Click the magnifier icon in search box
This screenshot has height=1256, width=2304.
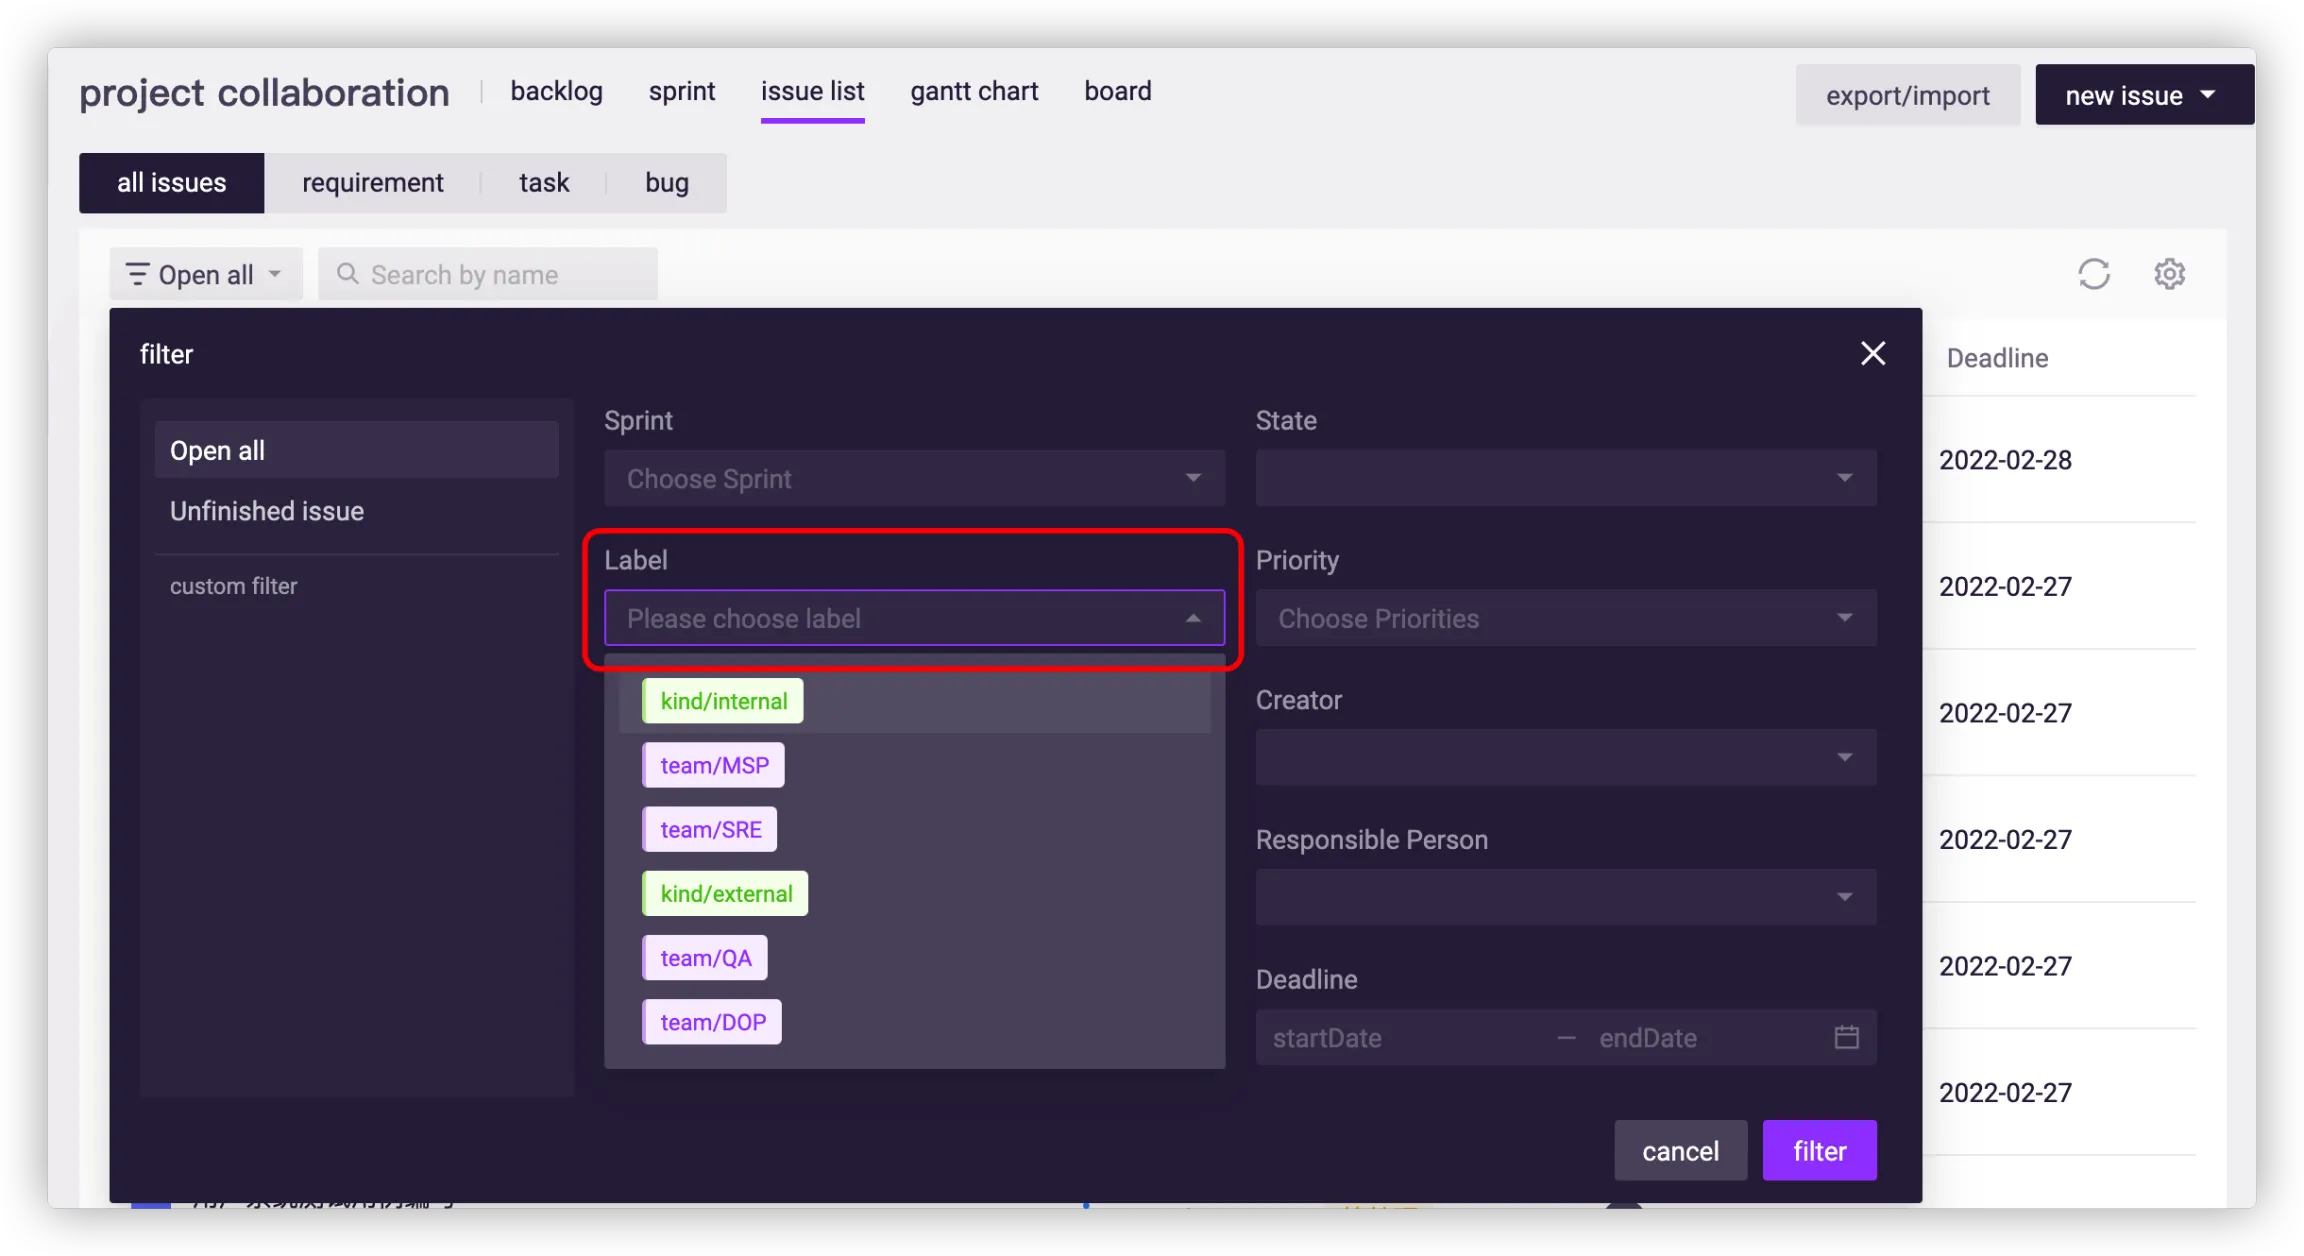(x=347, y=274)
